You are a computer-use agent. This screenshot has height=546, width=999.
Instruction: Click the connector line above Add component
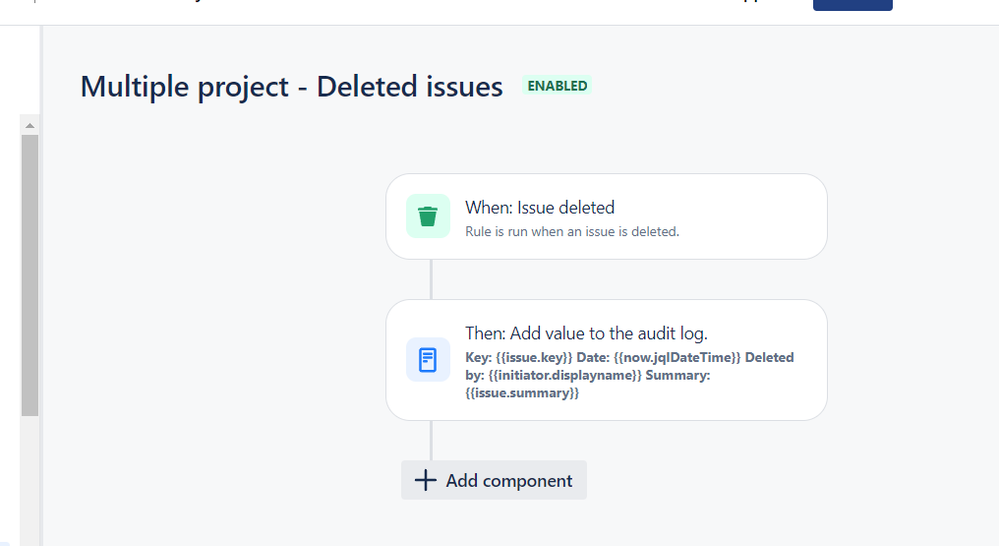[x=431, y=440]
